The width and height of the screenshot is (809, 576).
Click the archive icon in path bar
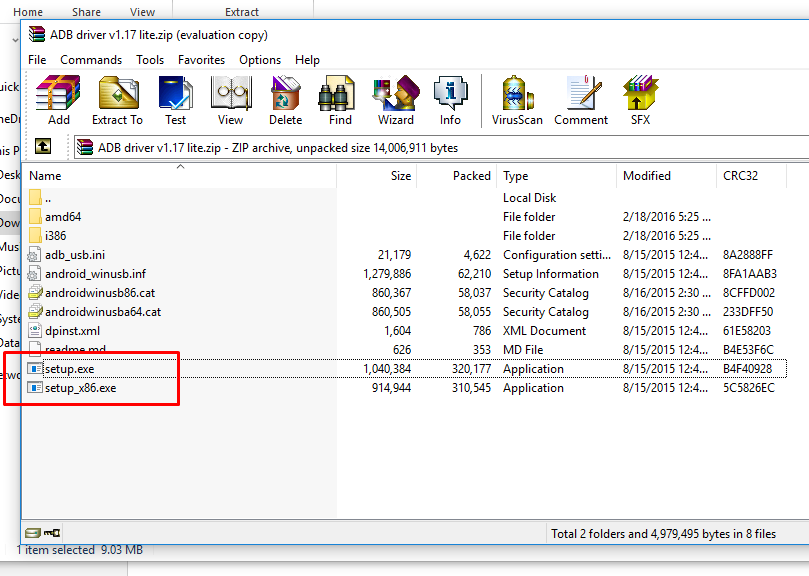pyautogui.click(x=85, y=148)
